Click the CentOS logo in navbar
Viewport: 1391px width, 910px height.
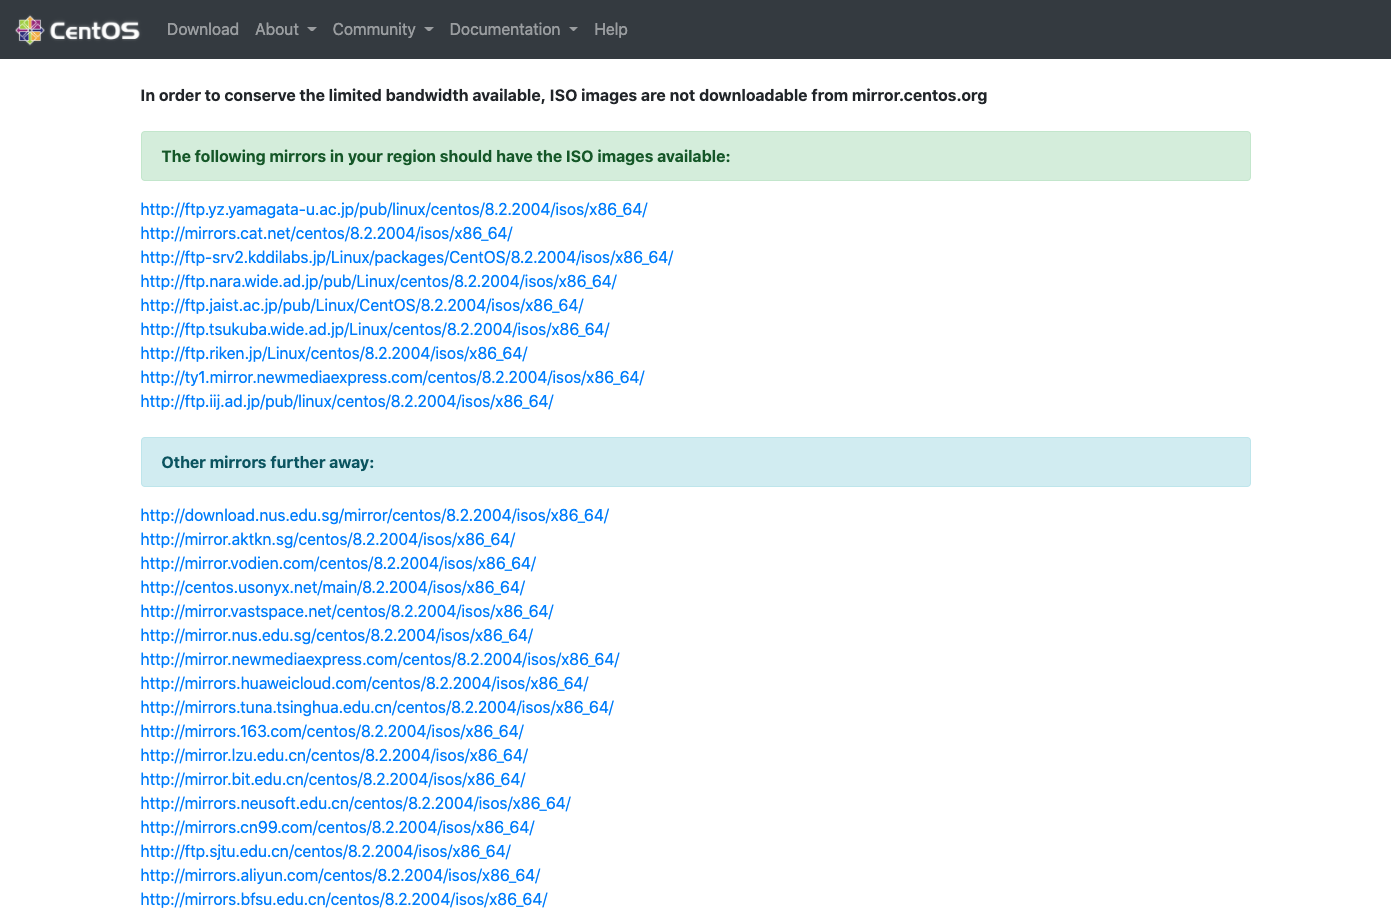click(78, 30)
